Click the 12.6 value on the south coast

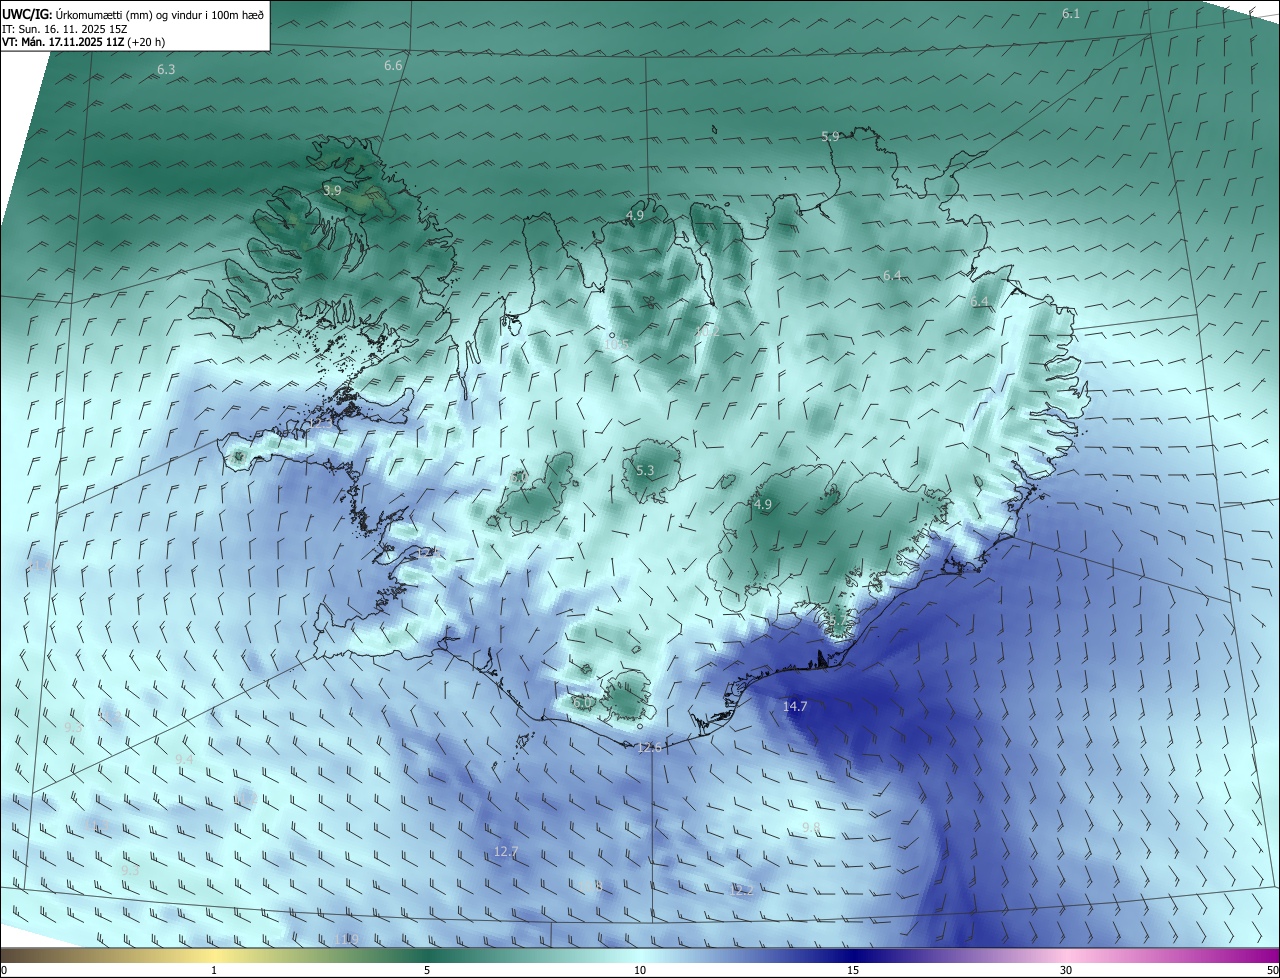(650, 747)
